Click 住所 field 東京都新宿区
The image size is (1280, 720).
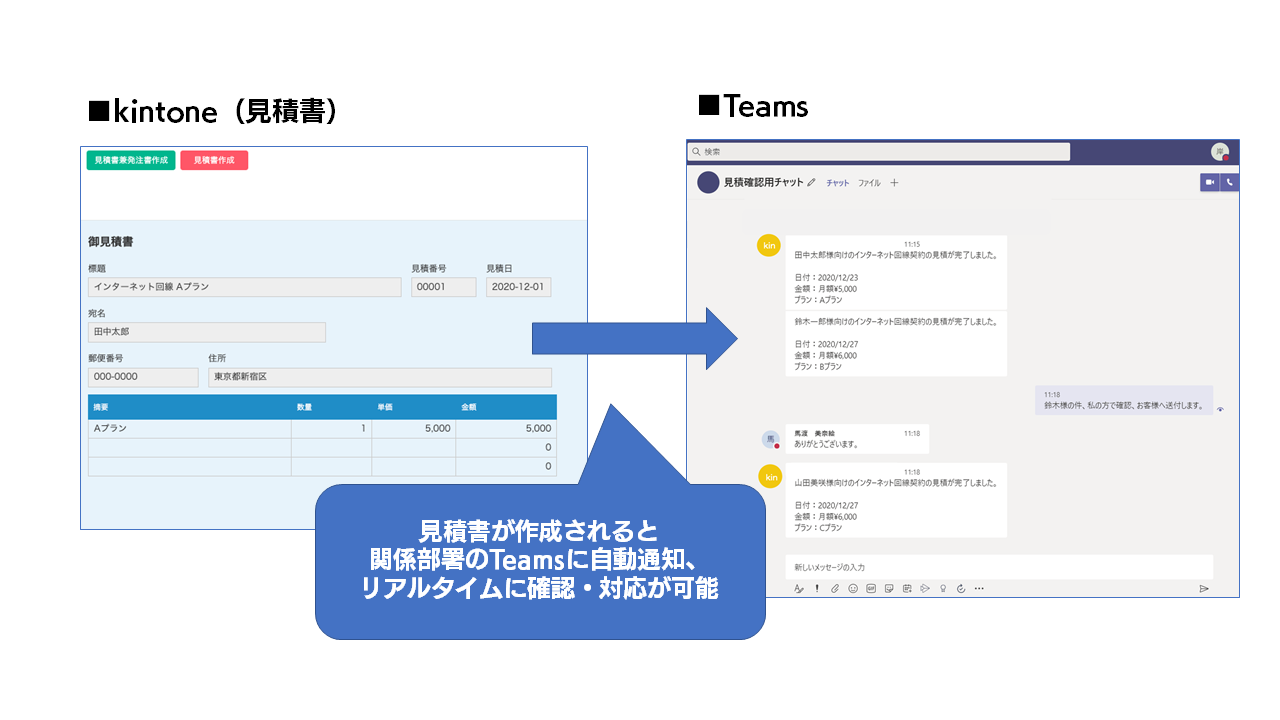(x=380, y=377)
